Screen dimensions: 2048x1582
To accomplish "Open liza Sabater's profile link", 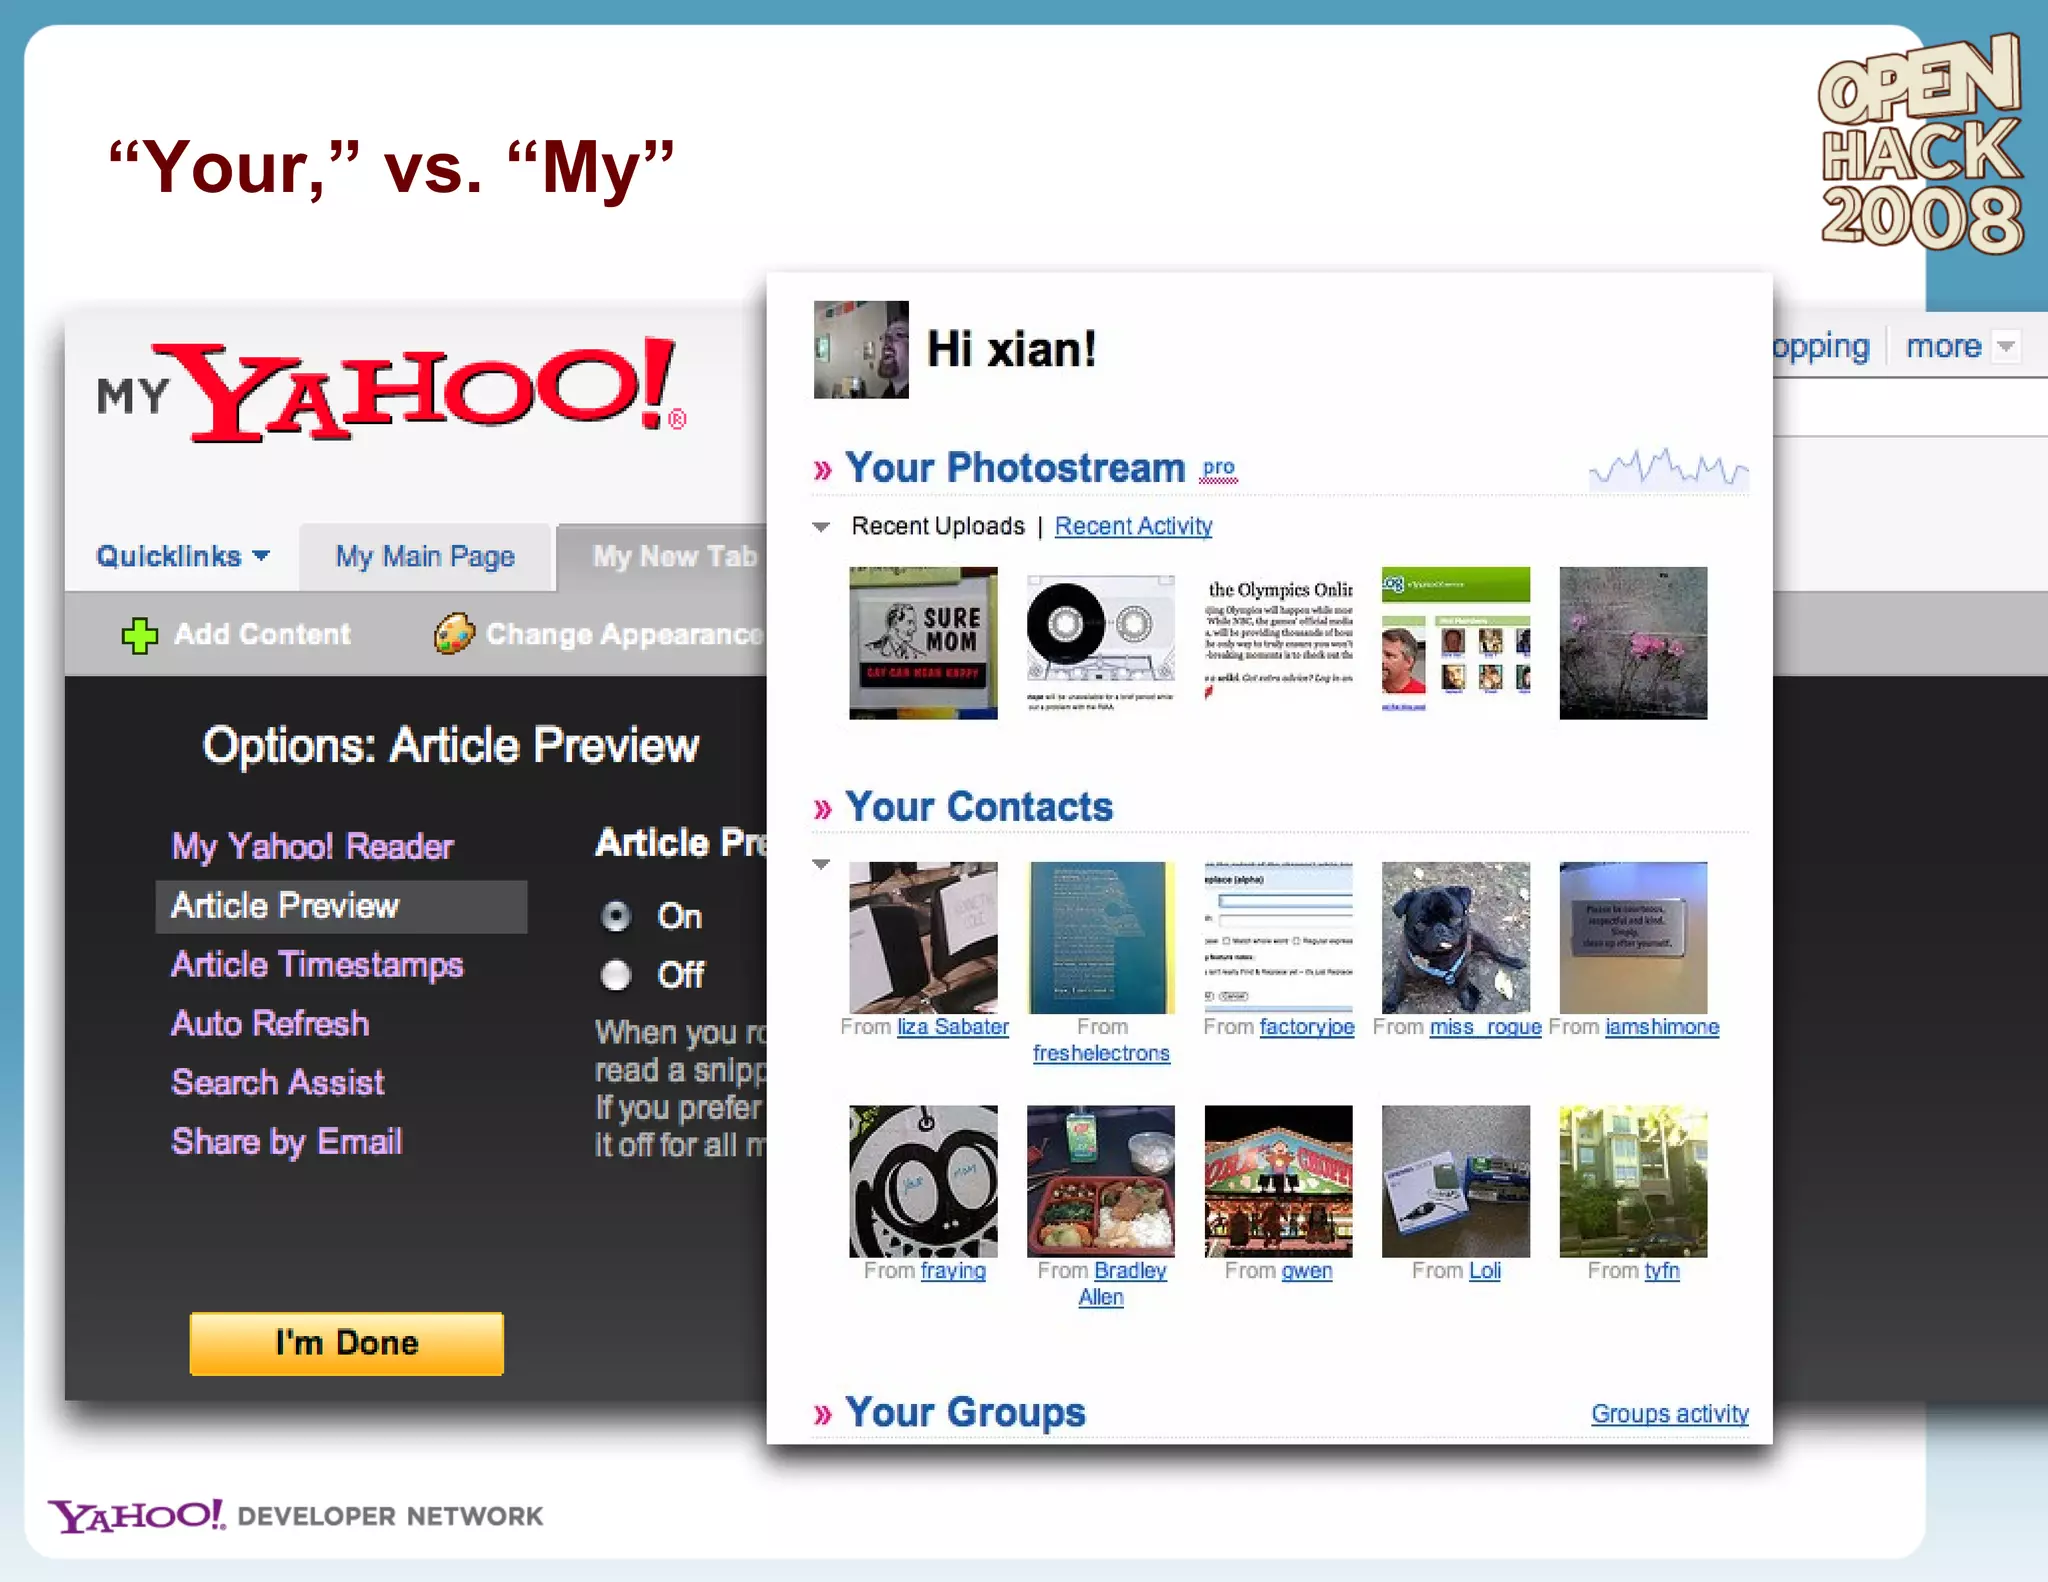I will pos(953,1027).
